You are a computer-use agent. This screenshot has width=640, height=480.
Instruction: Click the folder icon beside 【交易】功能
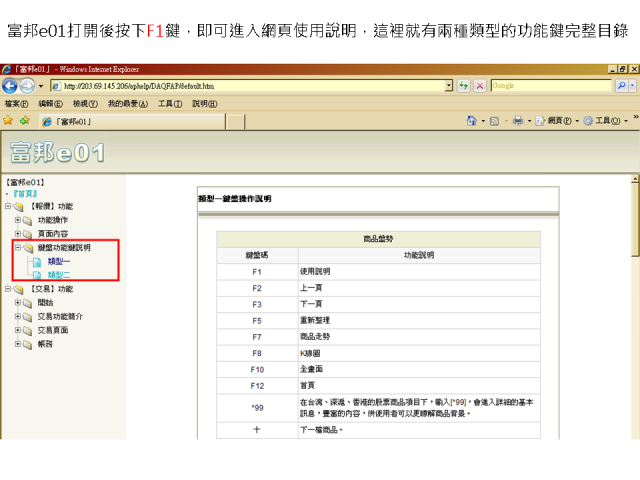click(19, 290)
